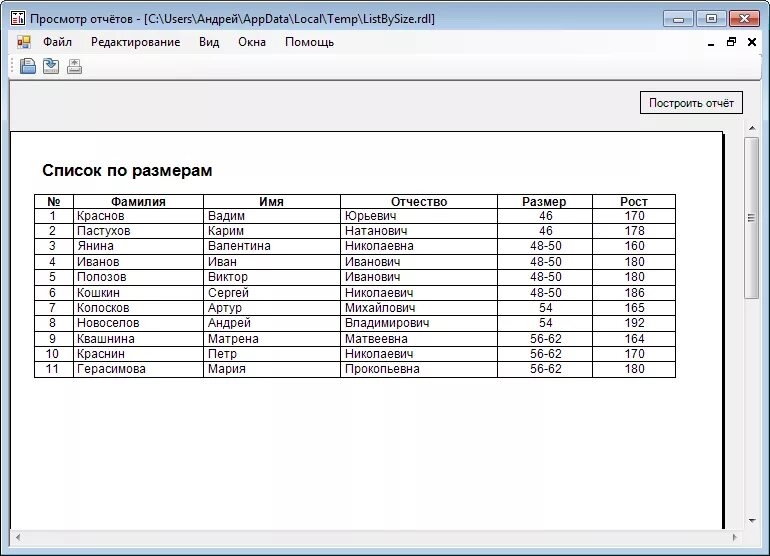Screen dimensions: 770x556
Task: Click the vertical scrollbar down arrow
Action: point(752,520)
